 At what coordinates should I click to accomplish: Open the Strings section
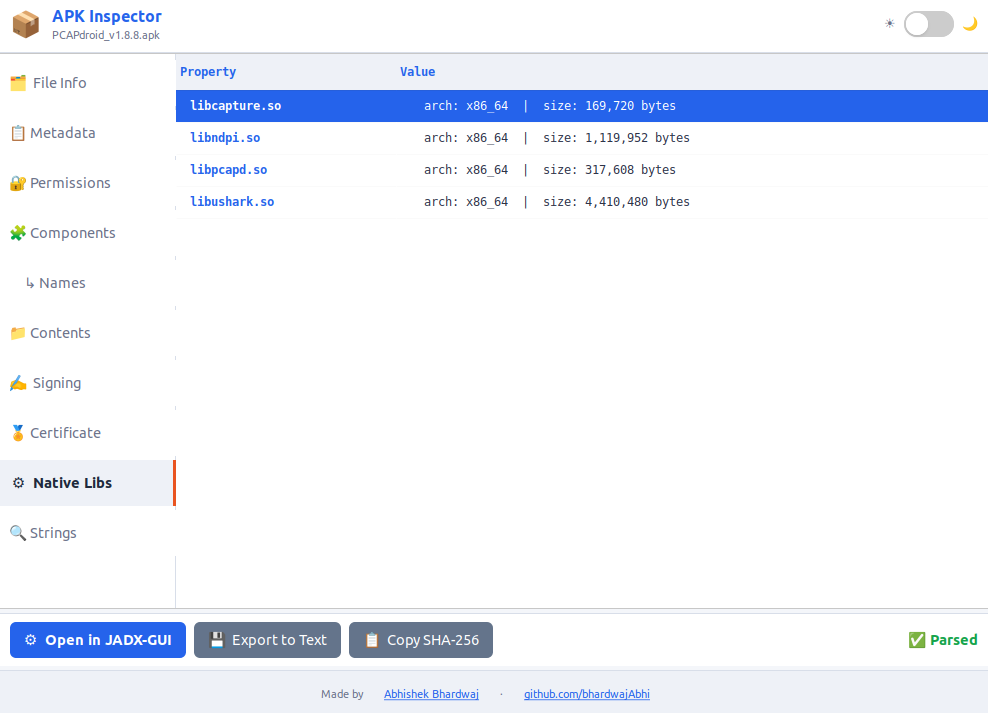88,533
